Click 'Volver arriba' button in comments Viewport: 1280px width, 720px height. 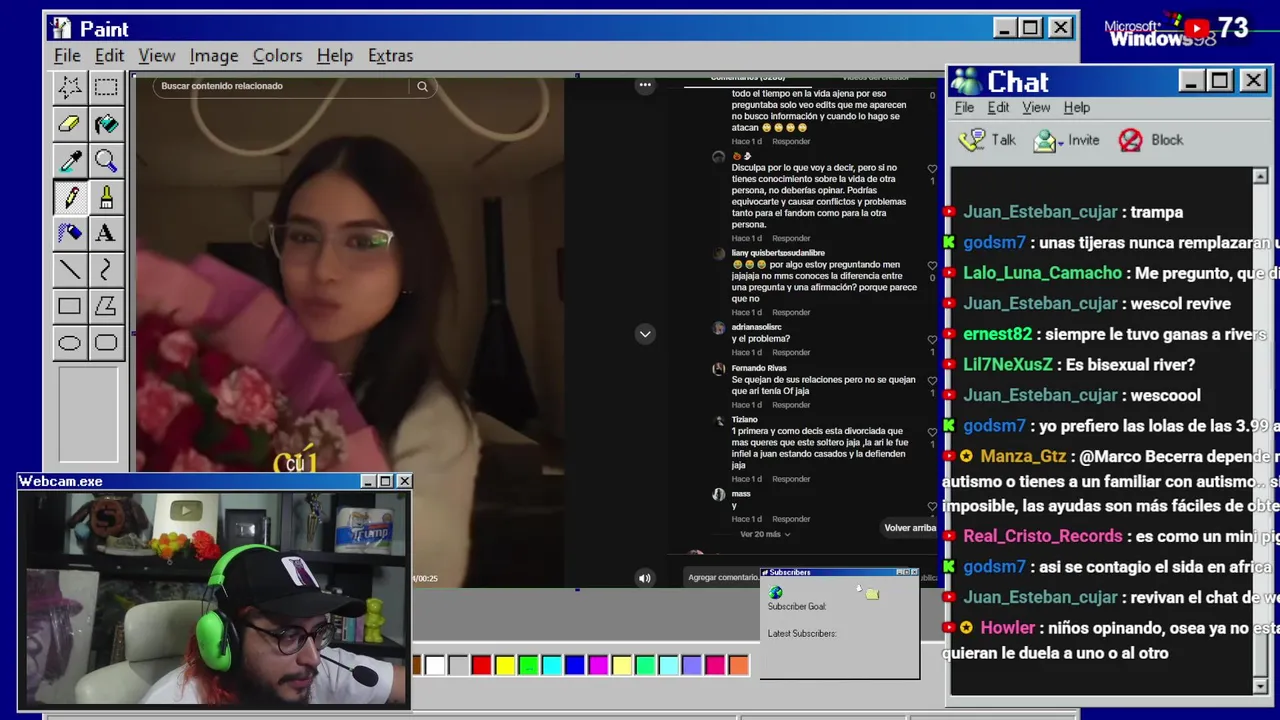pos(910,528)
